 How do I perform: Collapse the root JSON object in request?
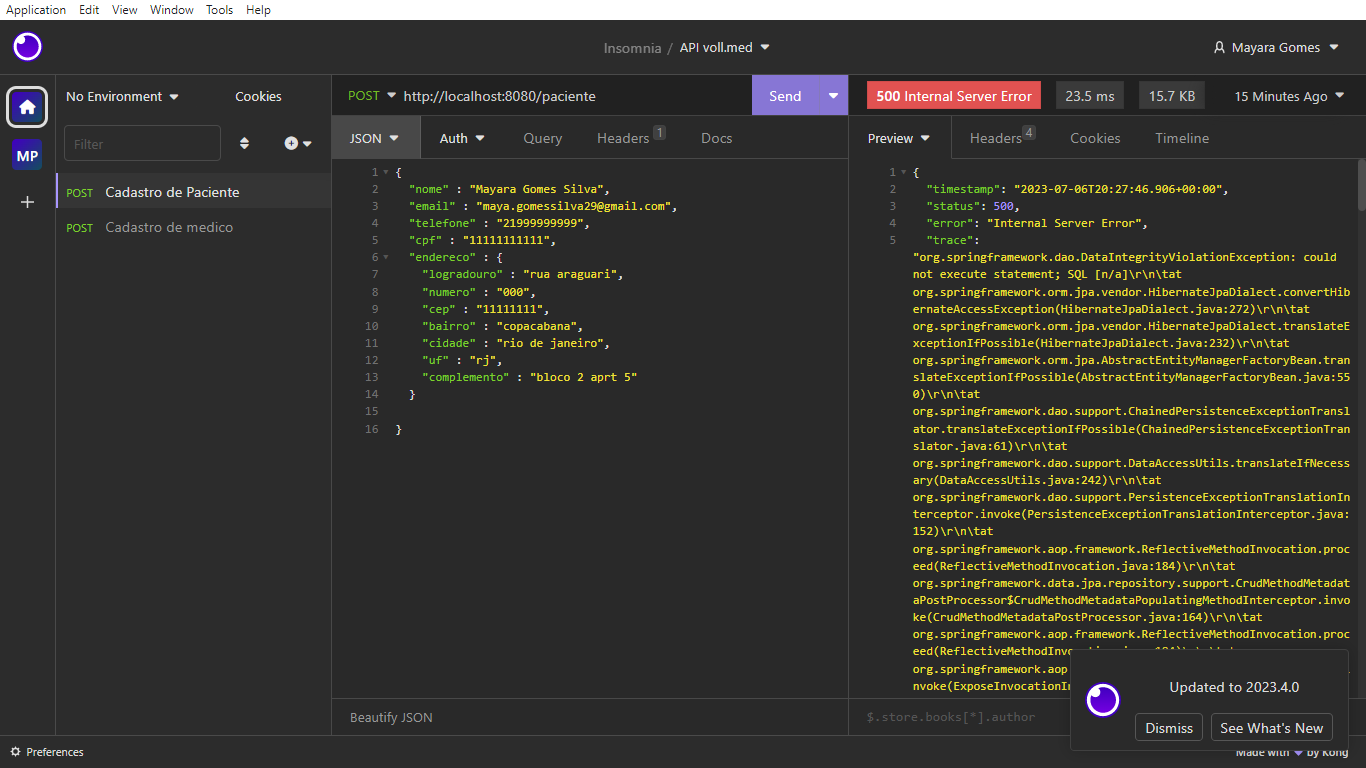coord(386,173)
